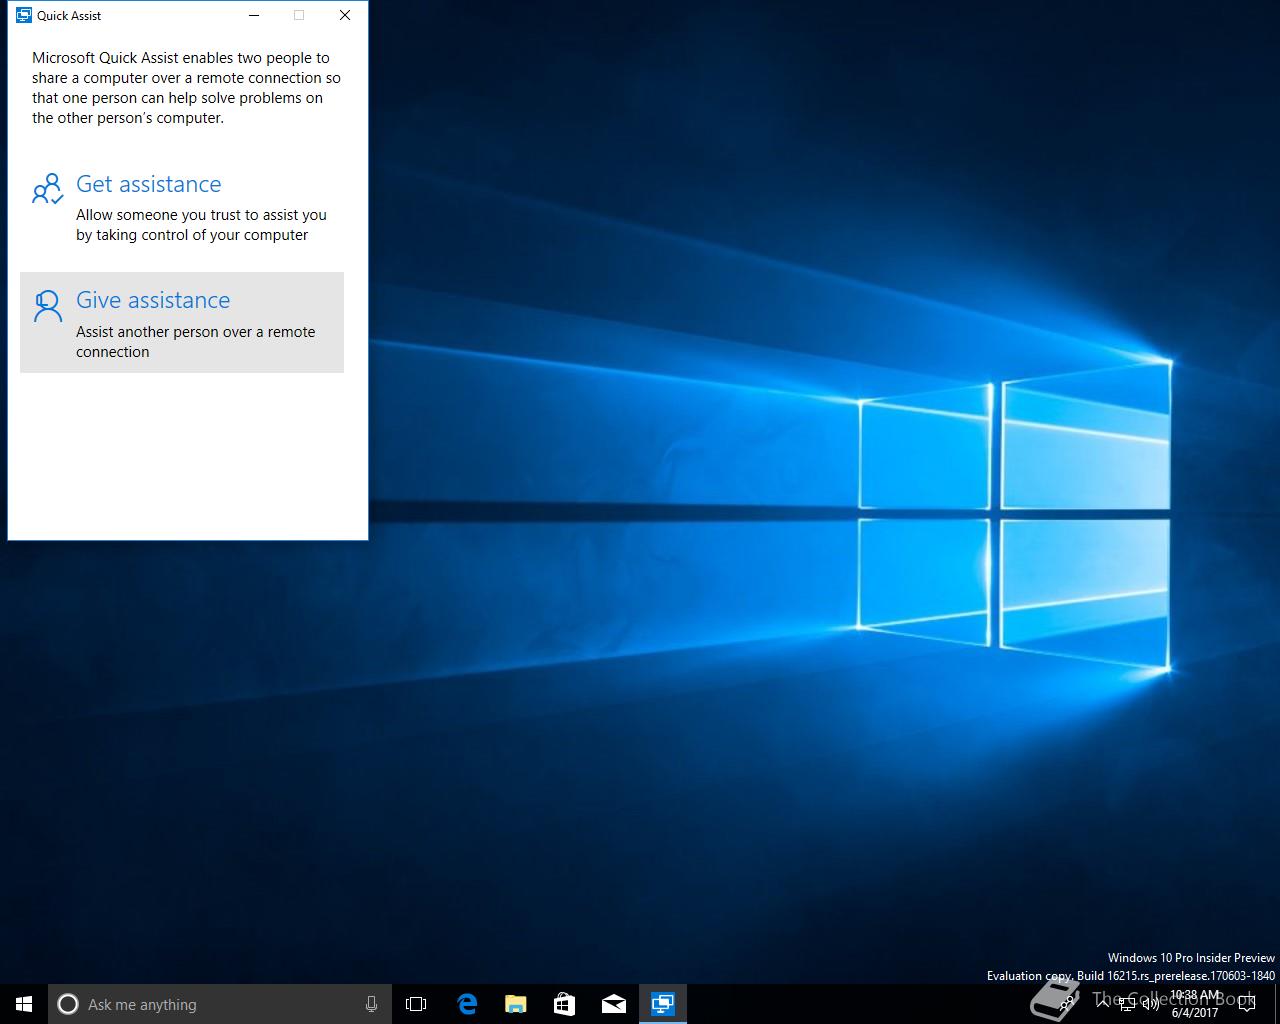Open the Store from the taskbar
1280x1024 pixels.
pyautogui.click(x=565, y=1004)
